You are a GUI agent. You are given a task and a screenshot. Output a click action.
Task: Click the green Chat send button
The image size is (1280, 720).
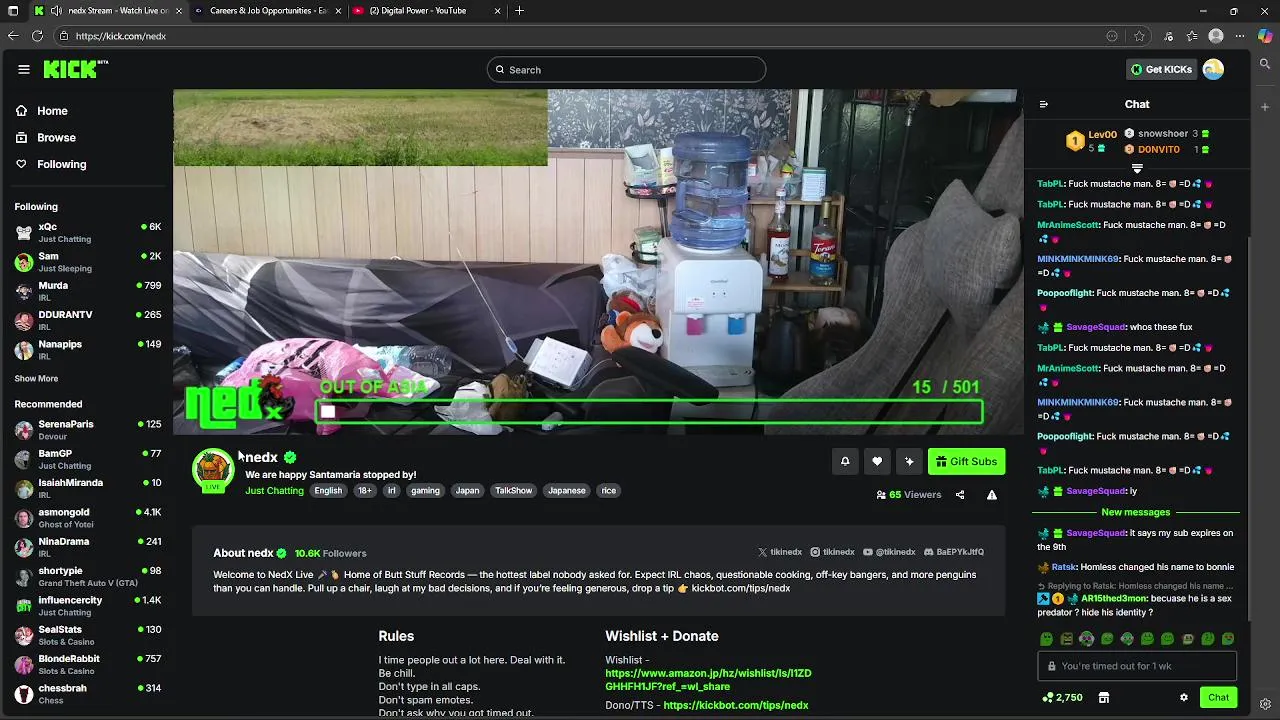(x=1218, y=697)
